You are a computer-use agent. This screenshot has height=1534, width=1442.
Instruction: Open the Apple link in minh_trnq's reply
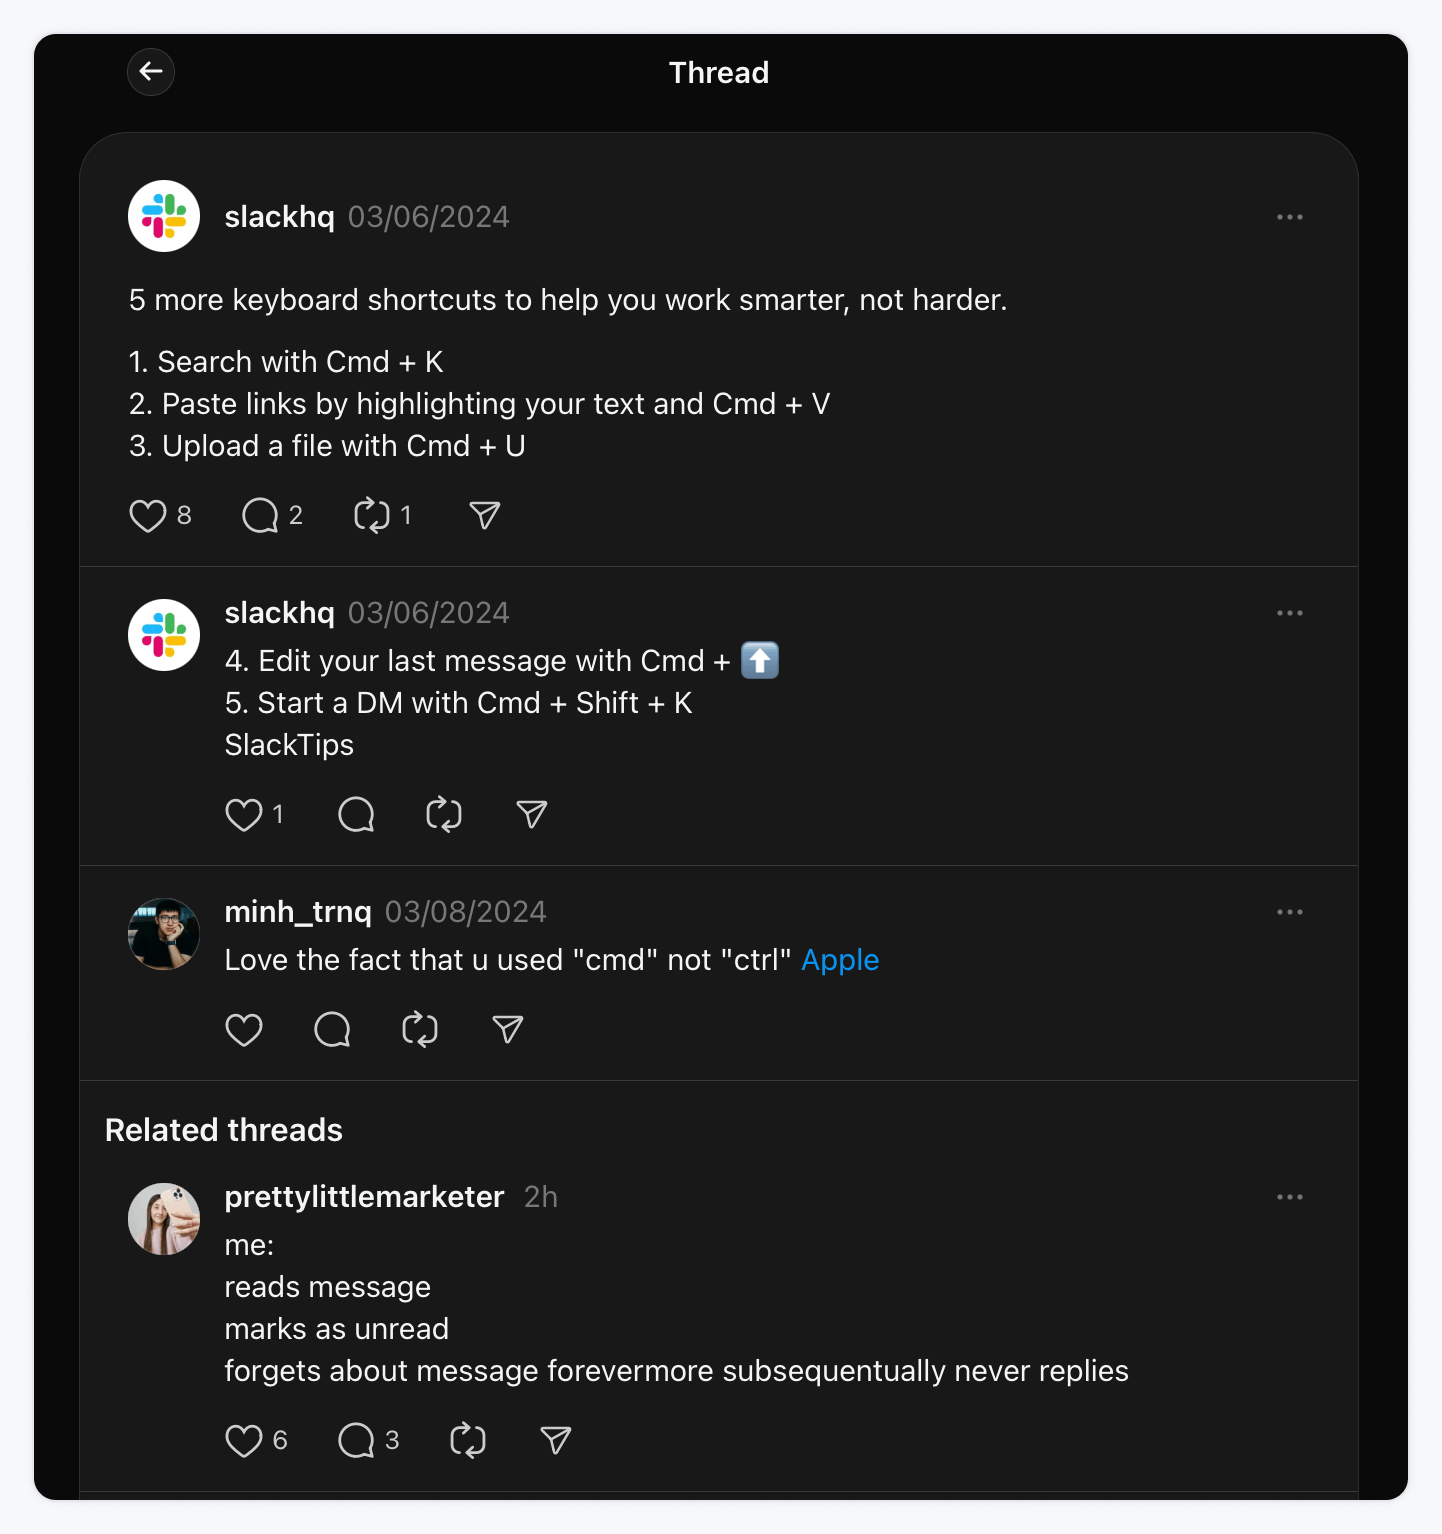(840, 959)
